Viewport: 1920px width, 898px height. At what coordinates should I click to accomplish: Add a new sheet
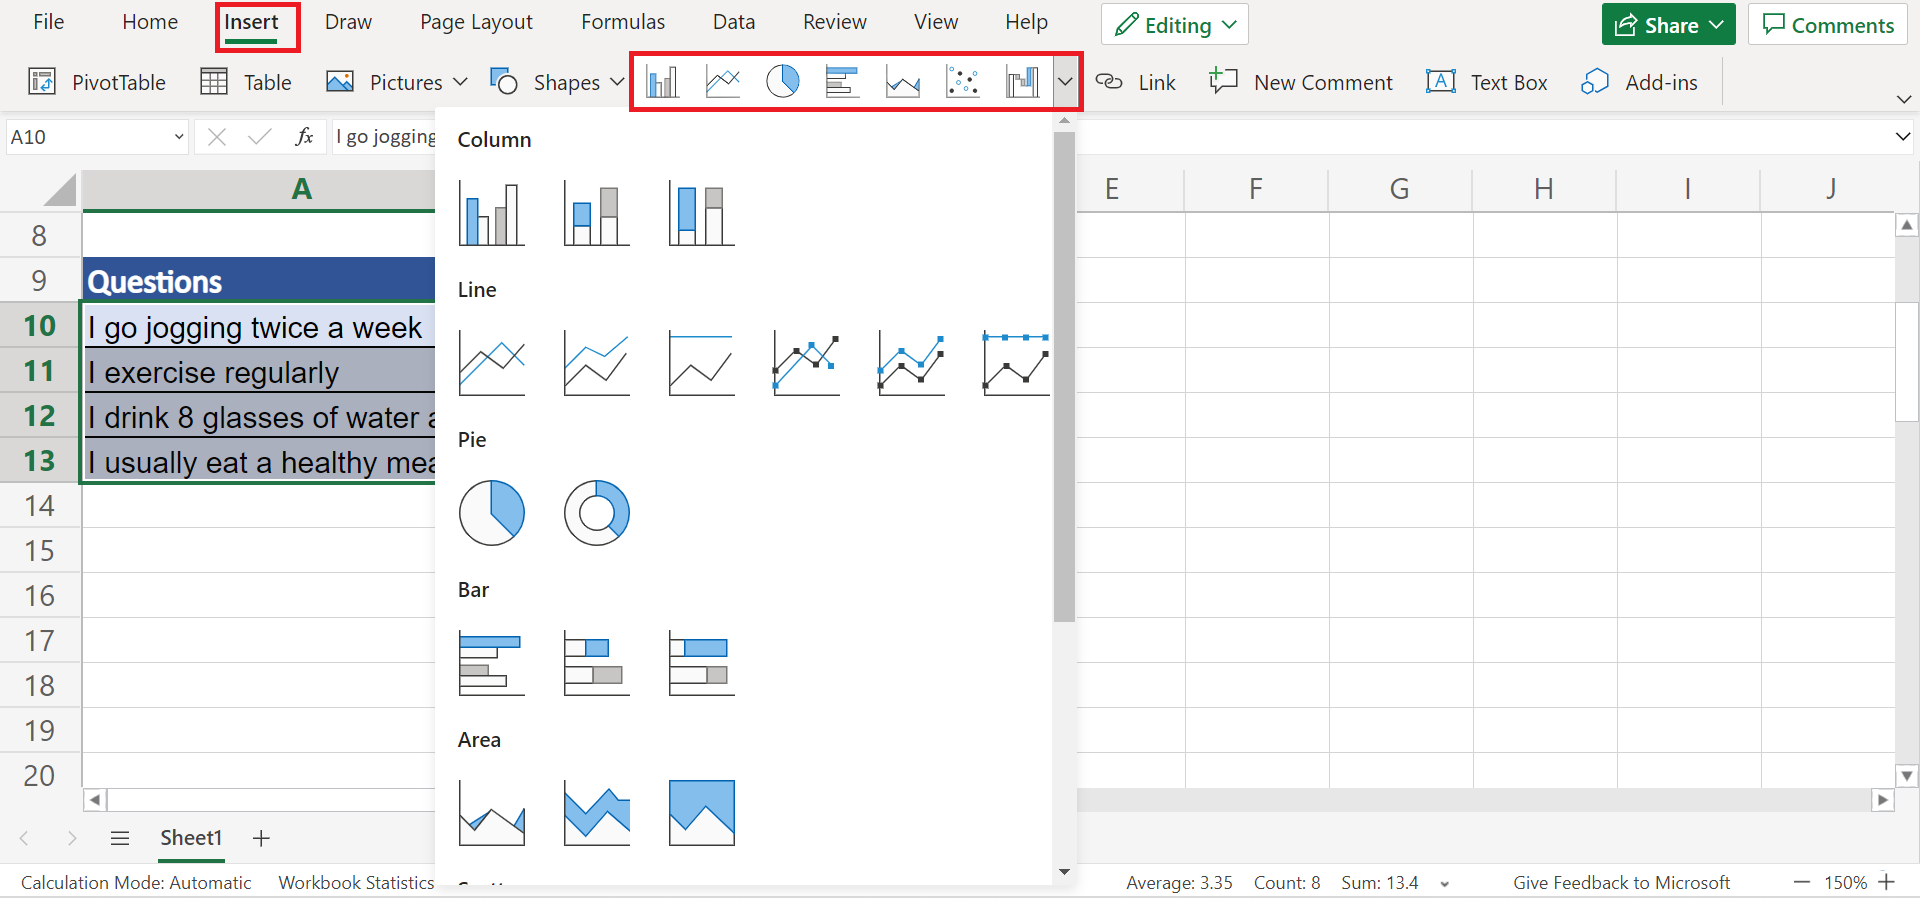click(261, 838)
